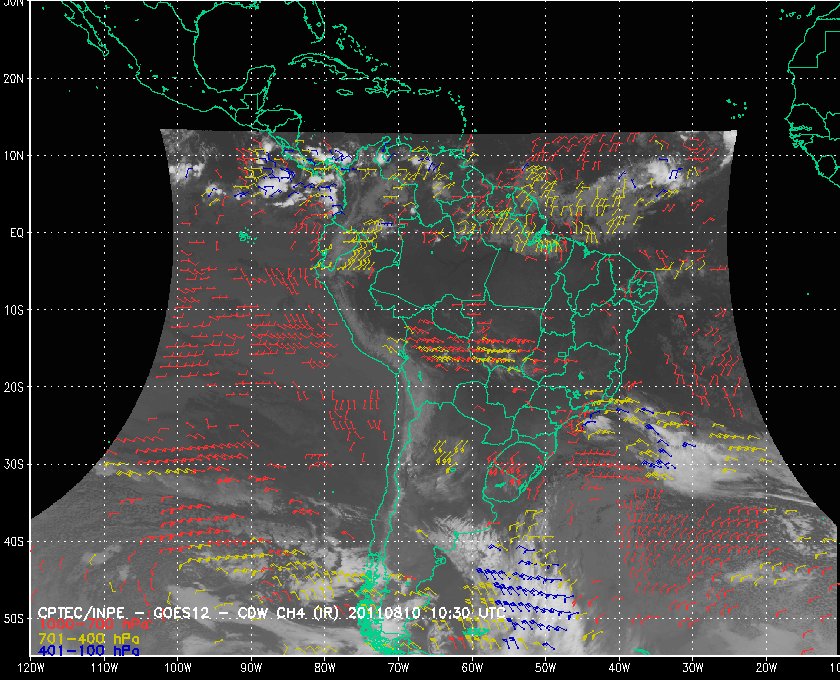The width and height of the screenshot is (840, 680).
Task: Click the 110W longitude label
Action: pos(104,668)
